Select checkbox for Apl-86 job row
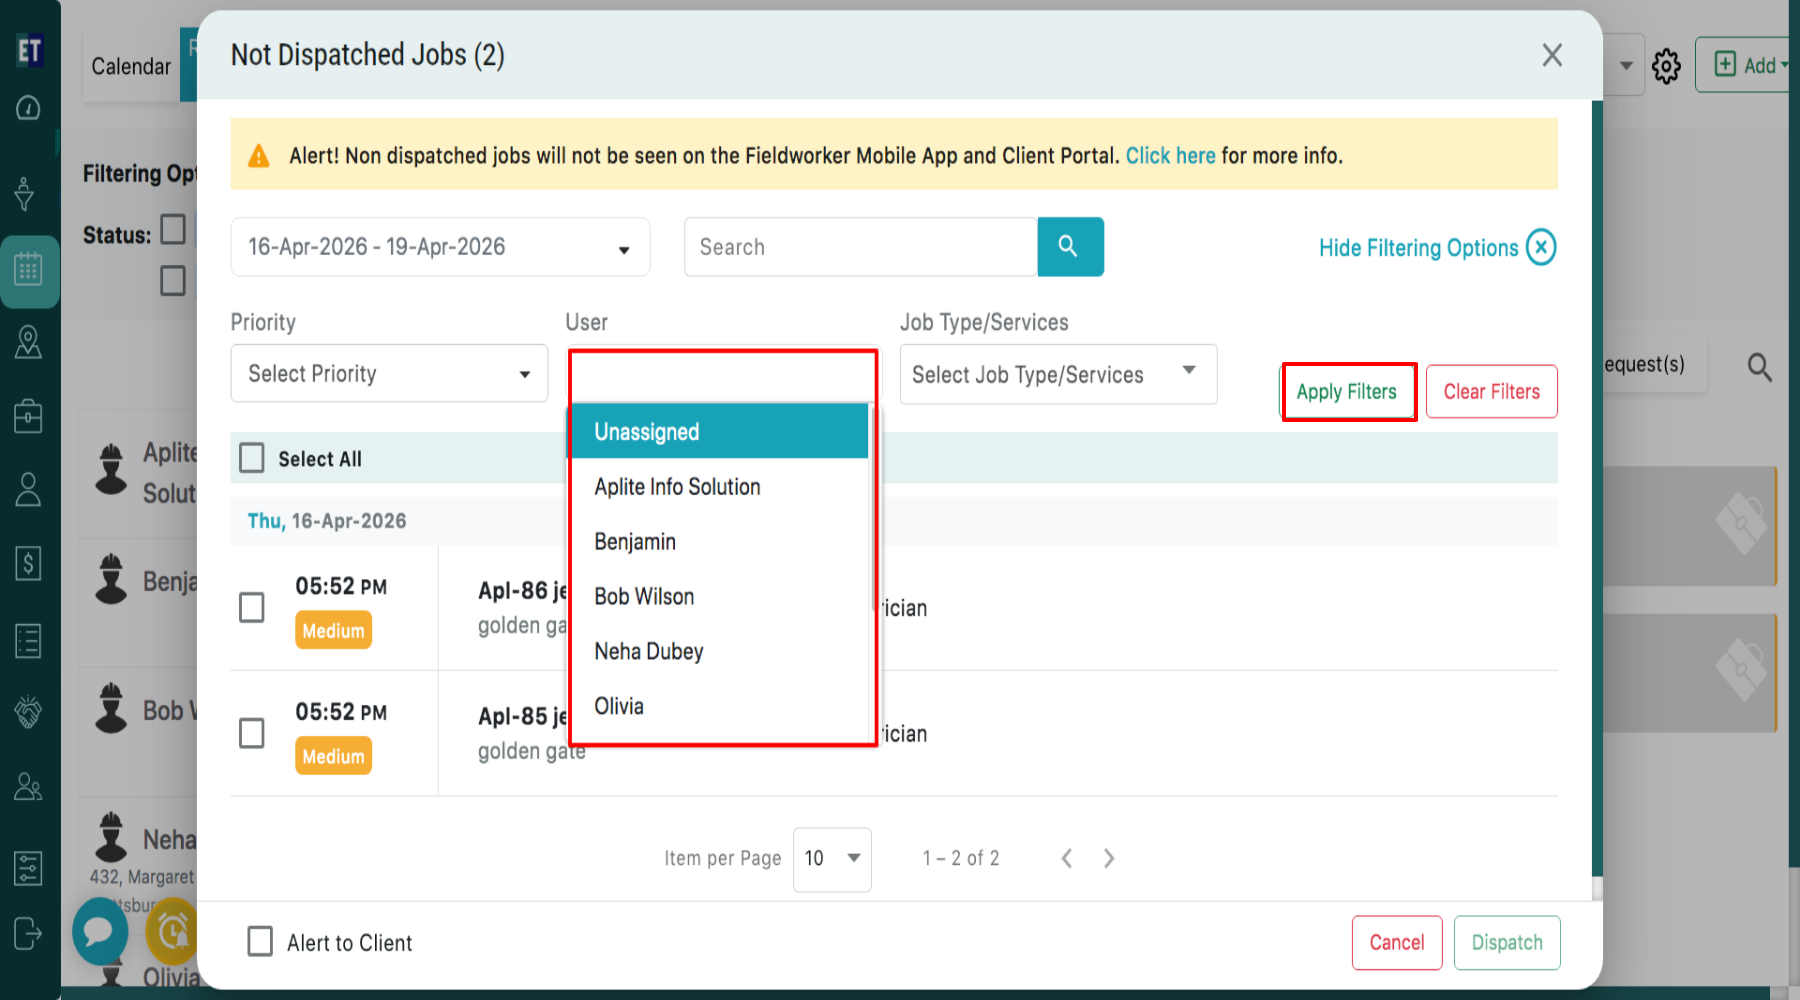This screenshot has height=1000, width=1800. pyautogui.click(x=252, y=607)
